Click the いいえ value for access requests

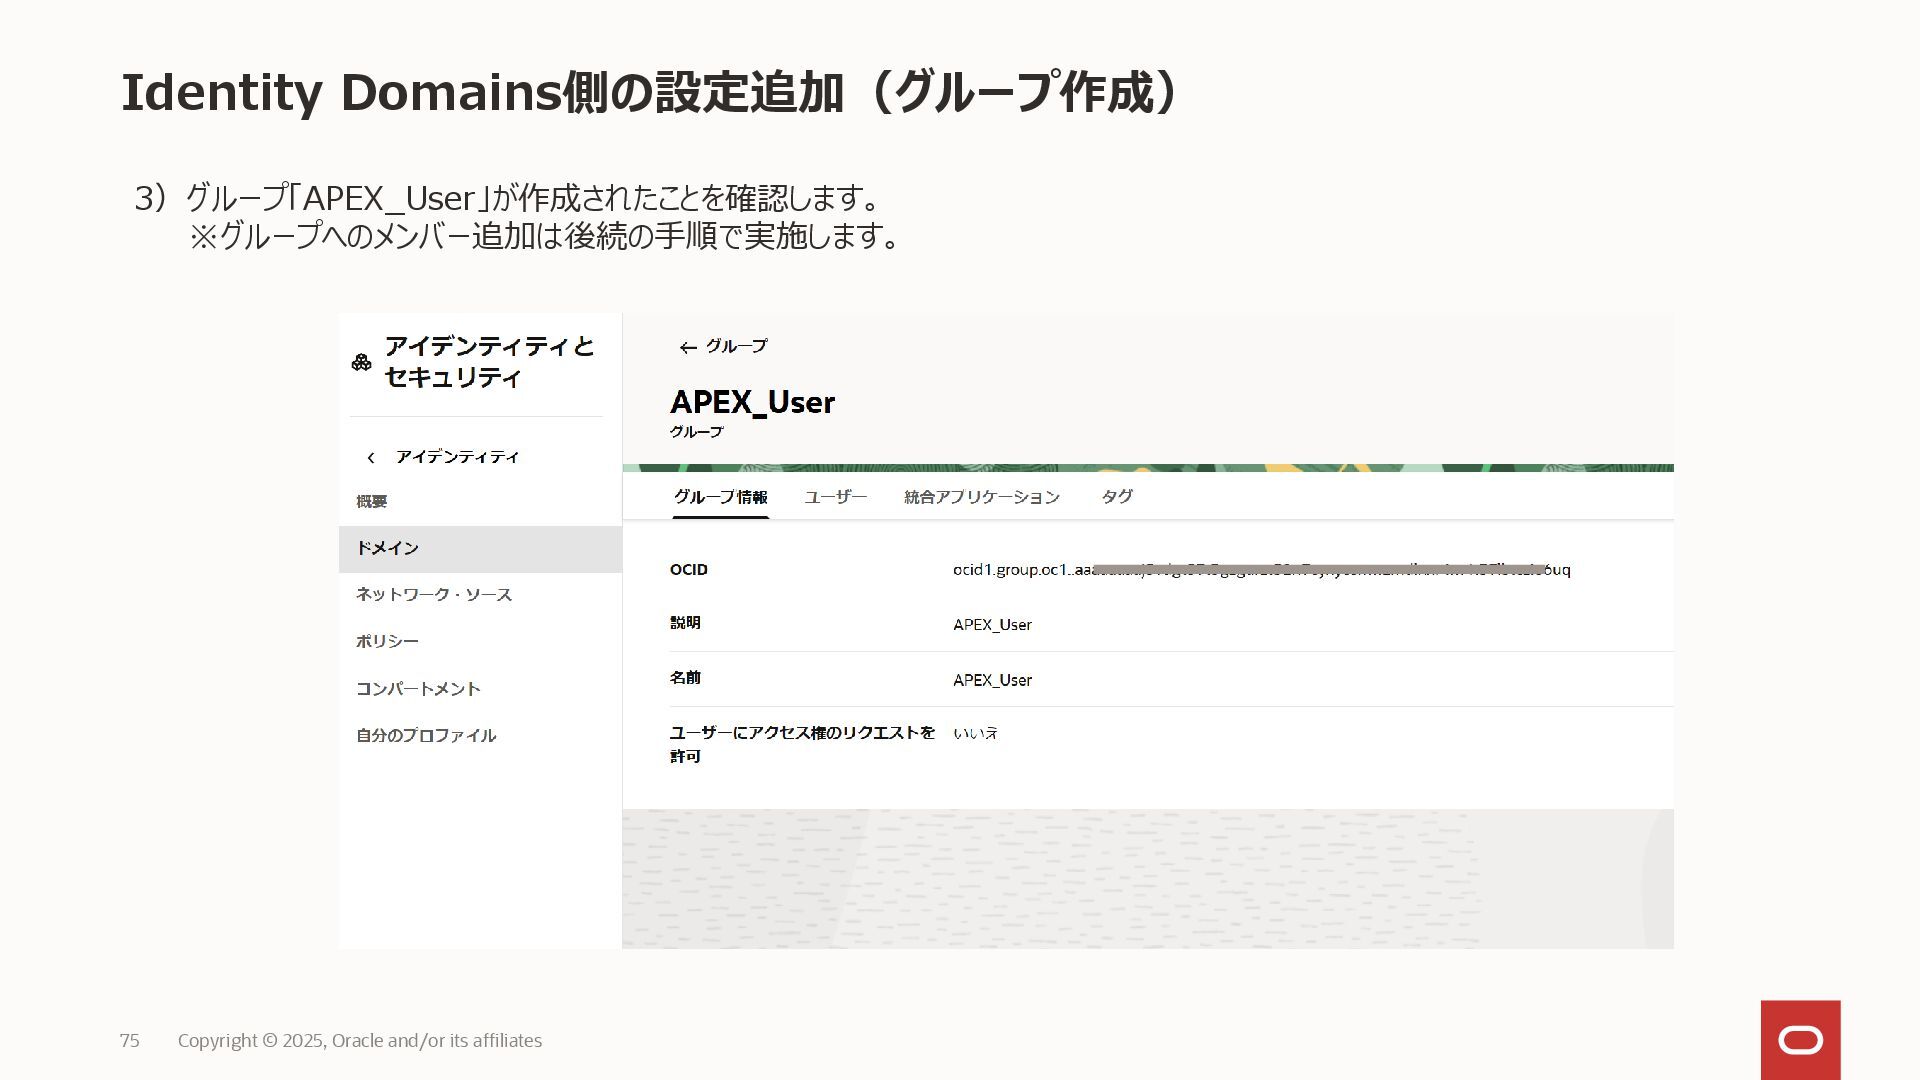point(975,733)
